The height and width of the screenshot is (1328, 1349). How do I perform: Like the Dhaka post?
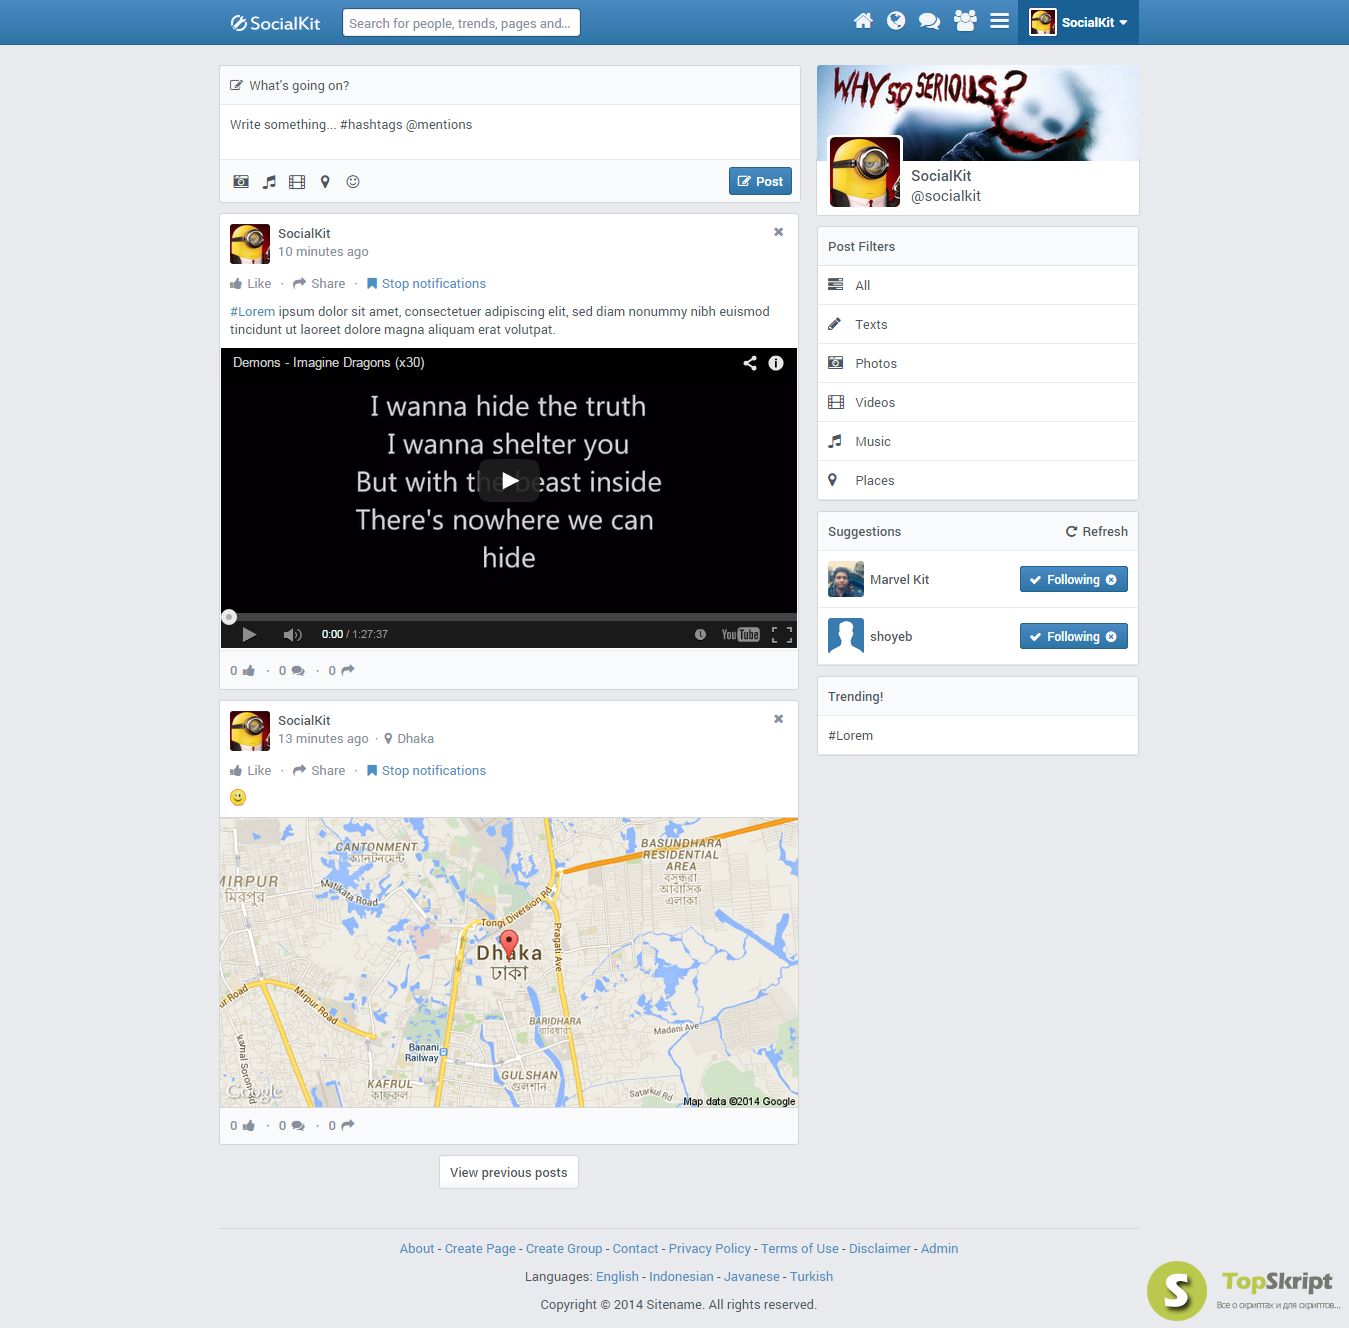click(251, 771)
